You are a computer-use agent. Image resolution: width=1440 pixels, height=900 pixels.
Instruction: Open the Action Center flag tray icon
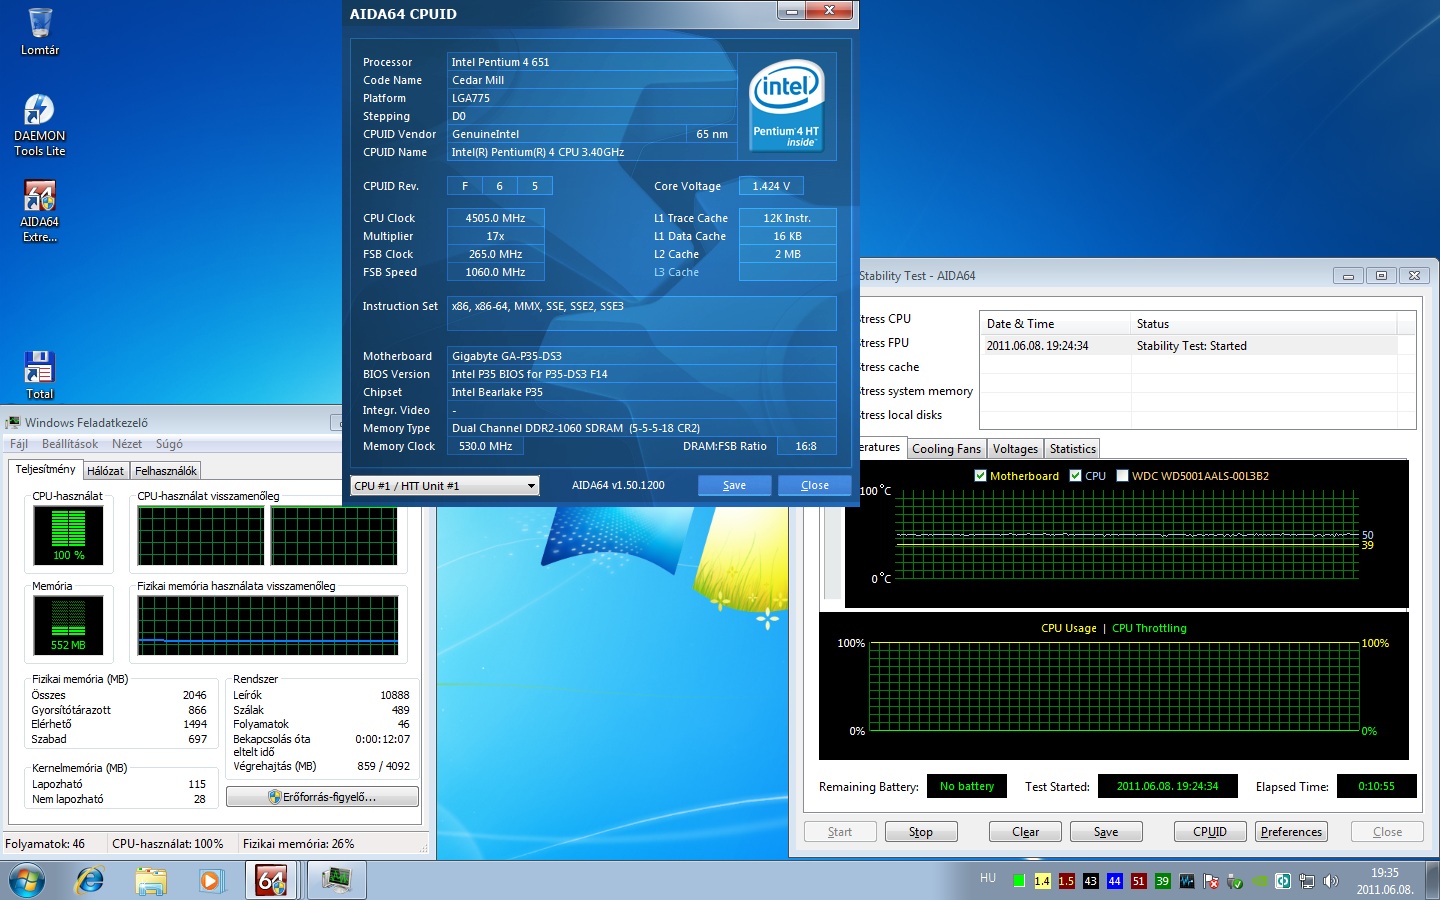pyautogui.click(x=1211, y=881)
